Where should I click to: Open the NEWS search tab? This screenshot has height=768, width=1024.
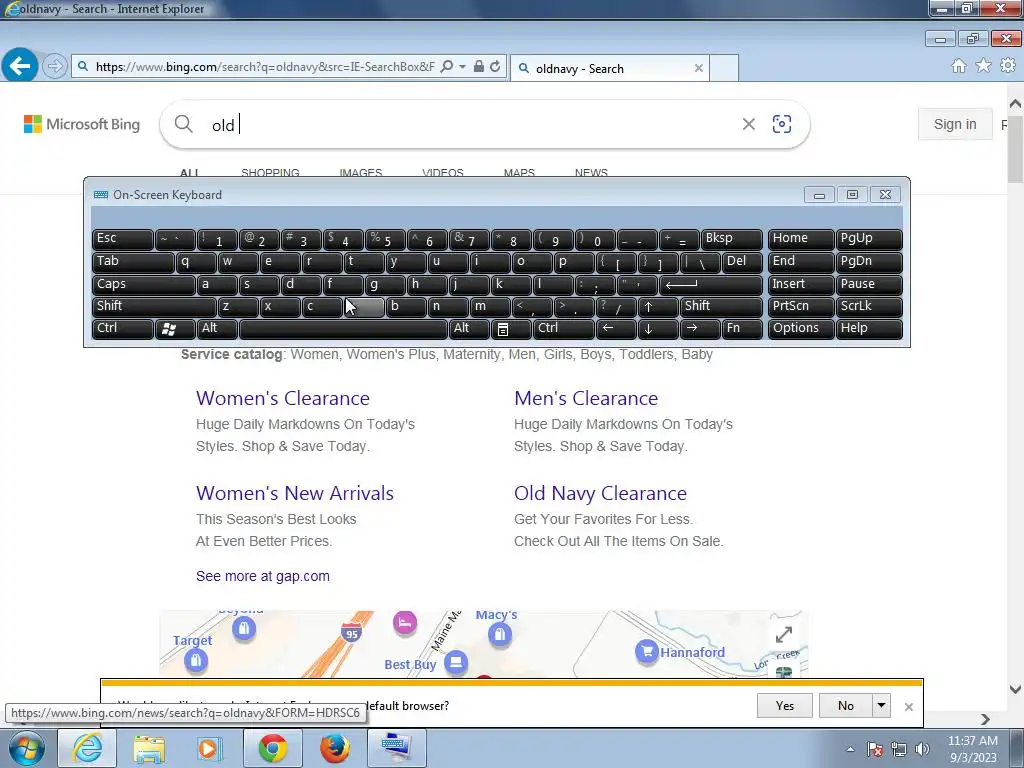coord(591,173)
